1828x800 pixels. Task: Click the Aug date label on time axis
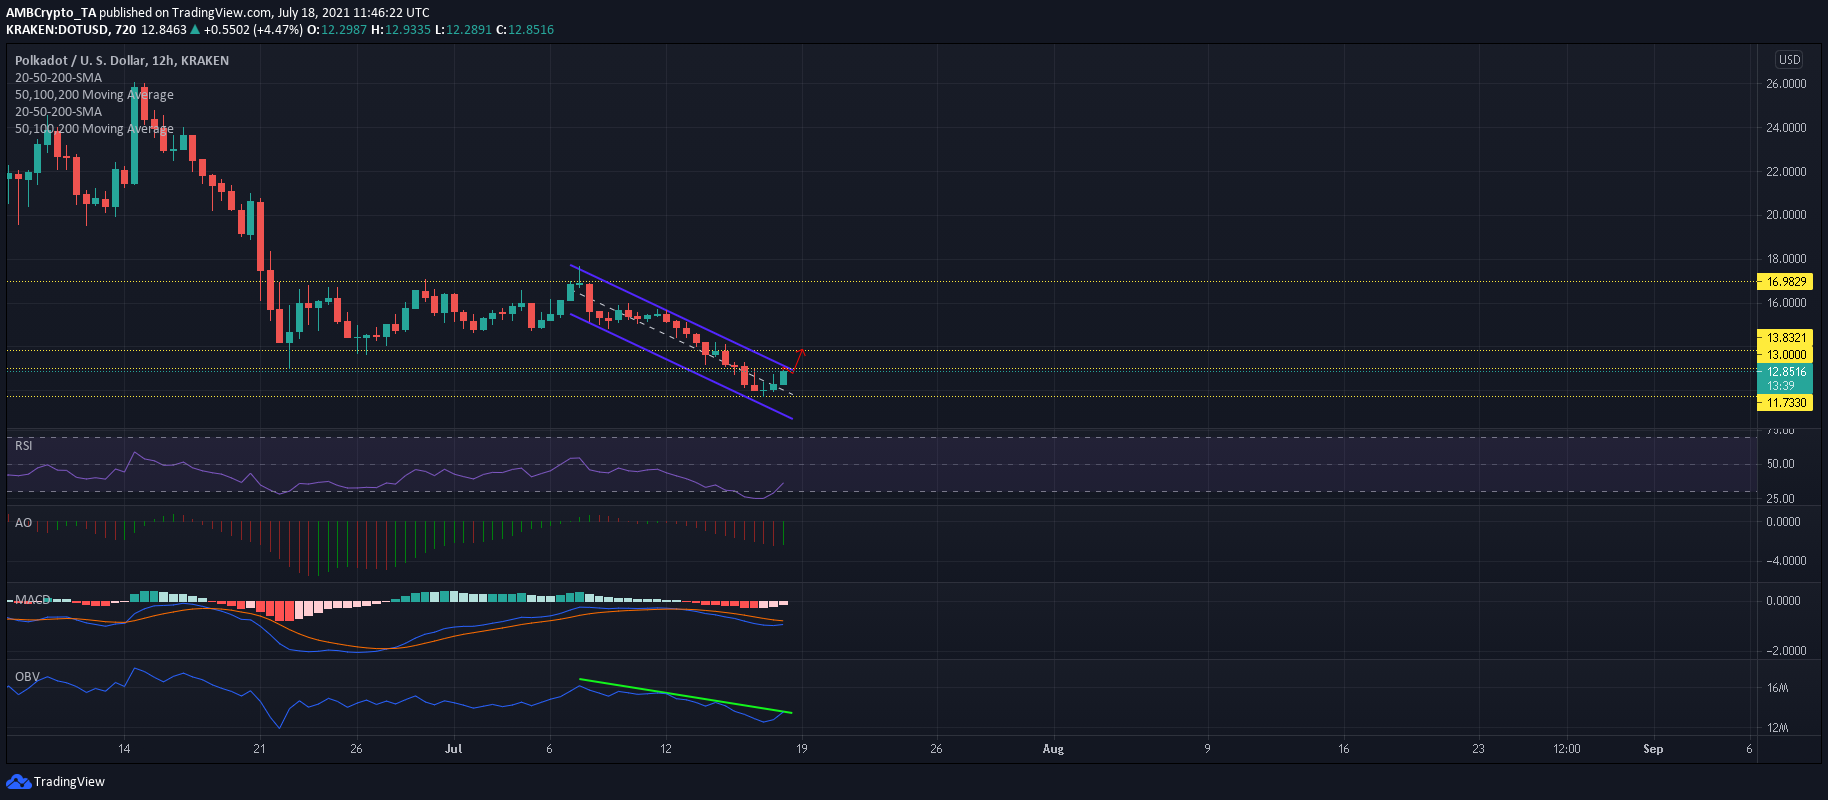point(1053,749)
